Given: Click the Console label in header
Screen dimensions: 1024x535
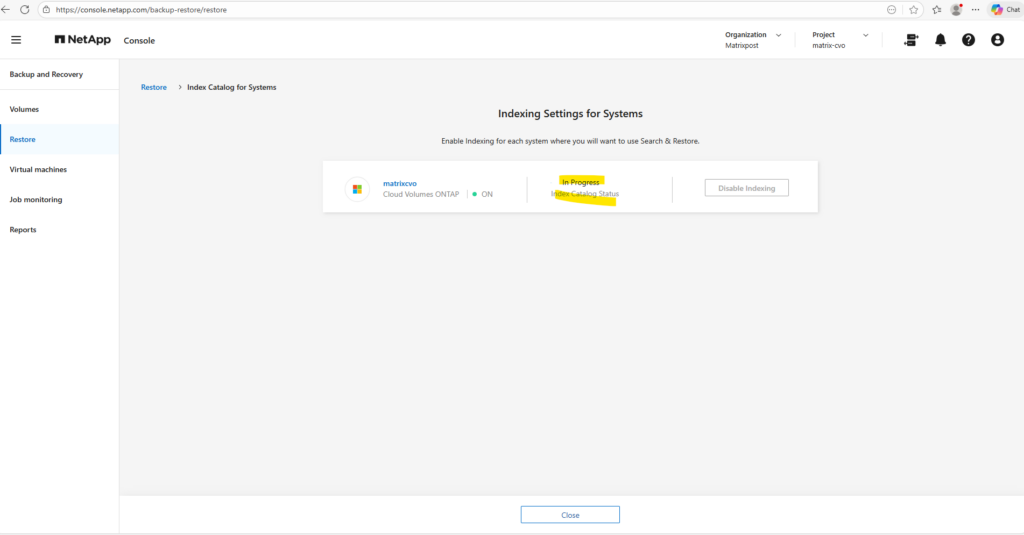Looking at the screenshot, I should tap(139, 41).
